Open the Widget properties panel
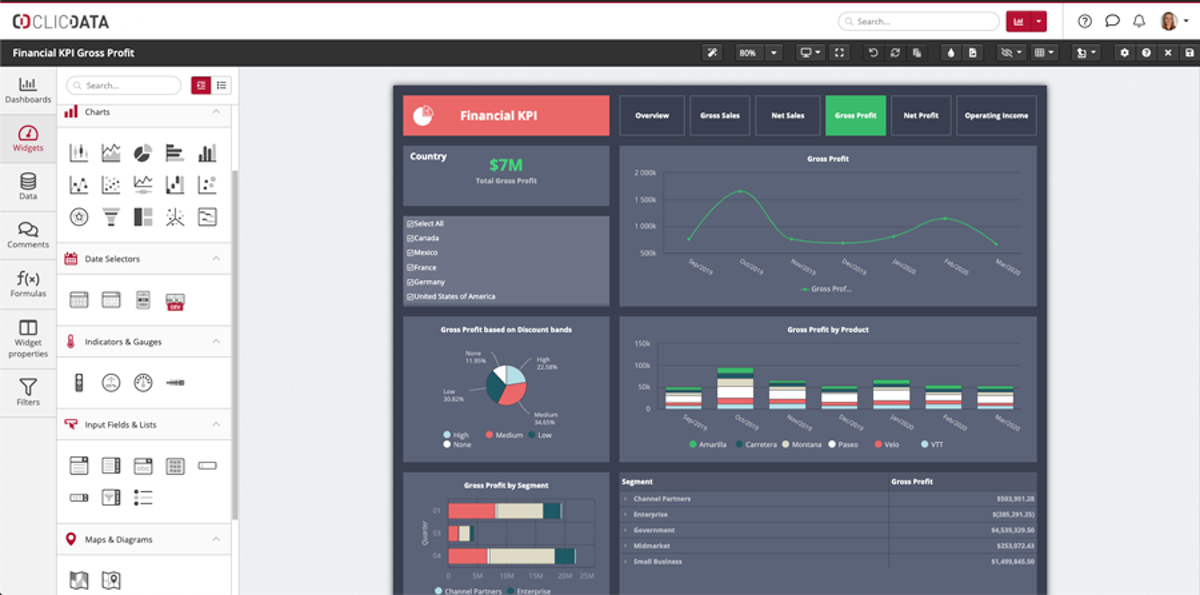This screenshot has width=1200, height=595. tap(27, 338)
